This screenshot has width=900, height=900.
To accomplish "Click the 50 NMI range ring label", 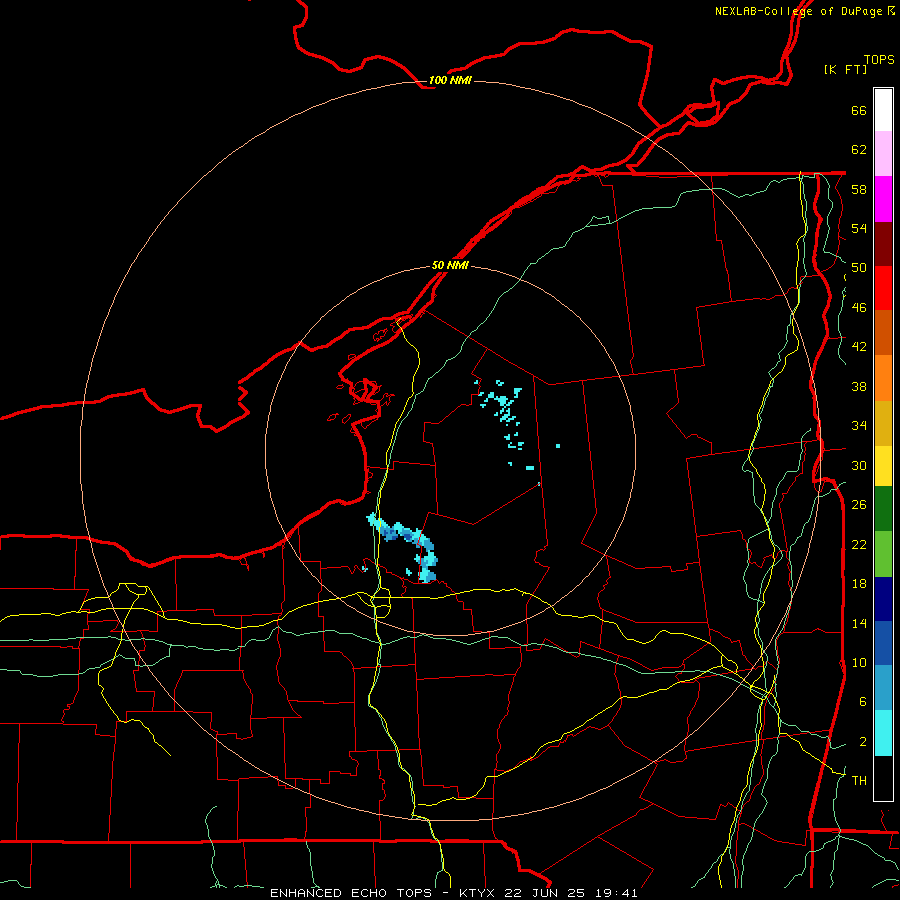I will [450, 265].
